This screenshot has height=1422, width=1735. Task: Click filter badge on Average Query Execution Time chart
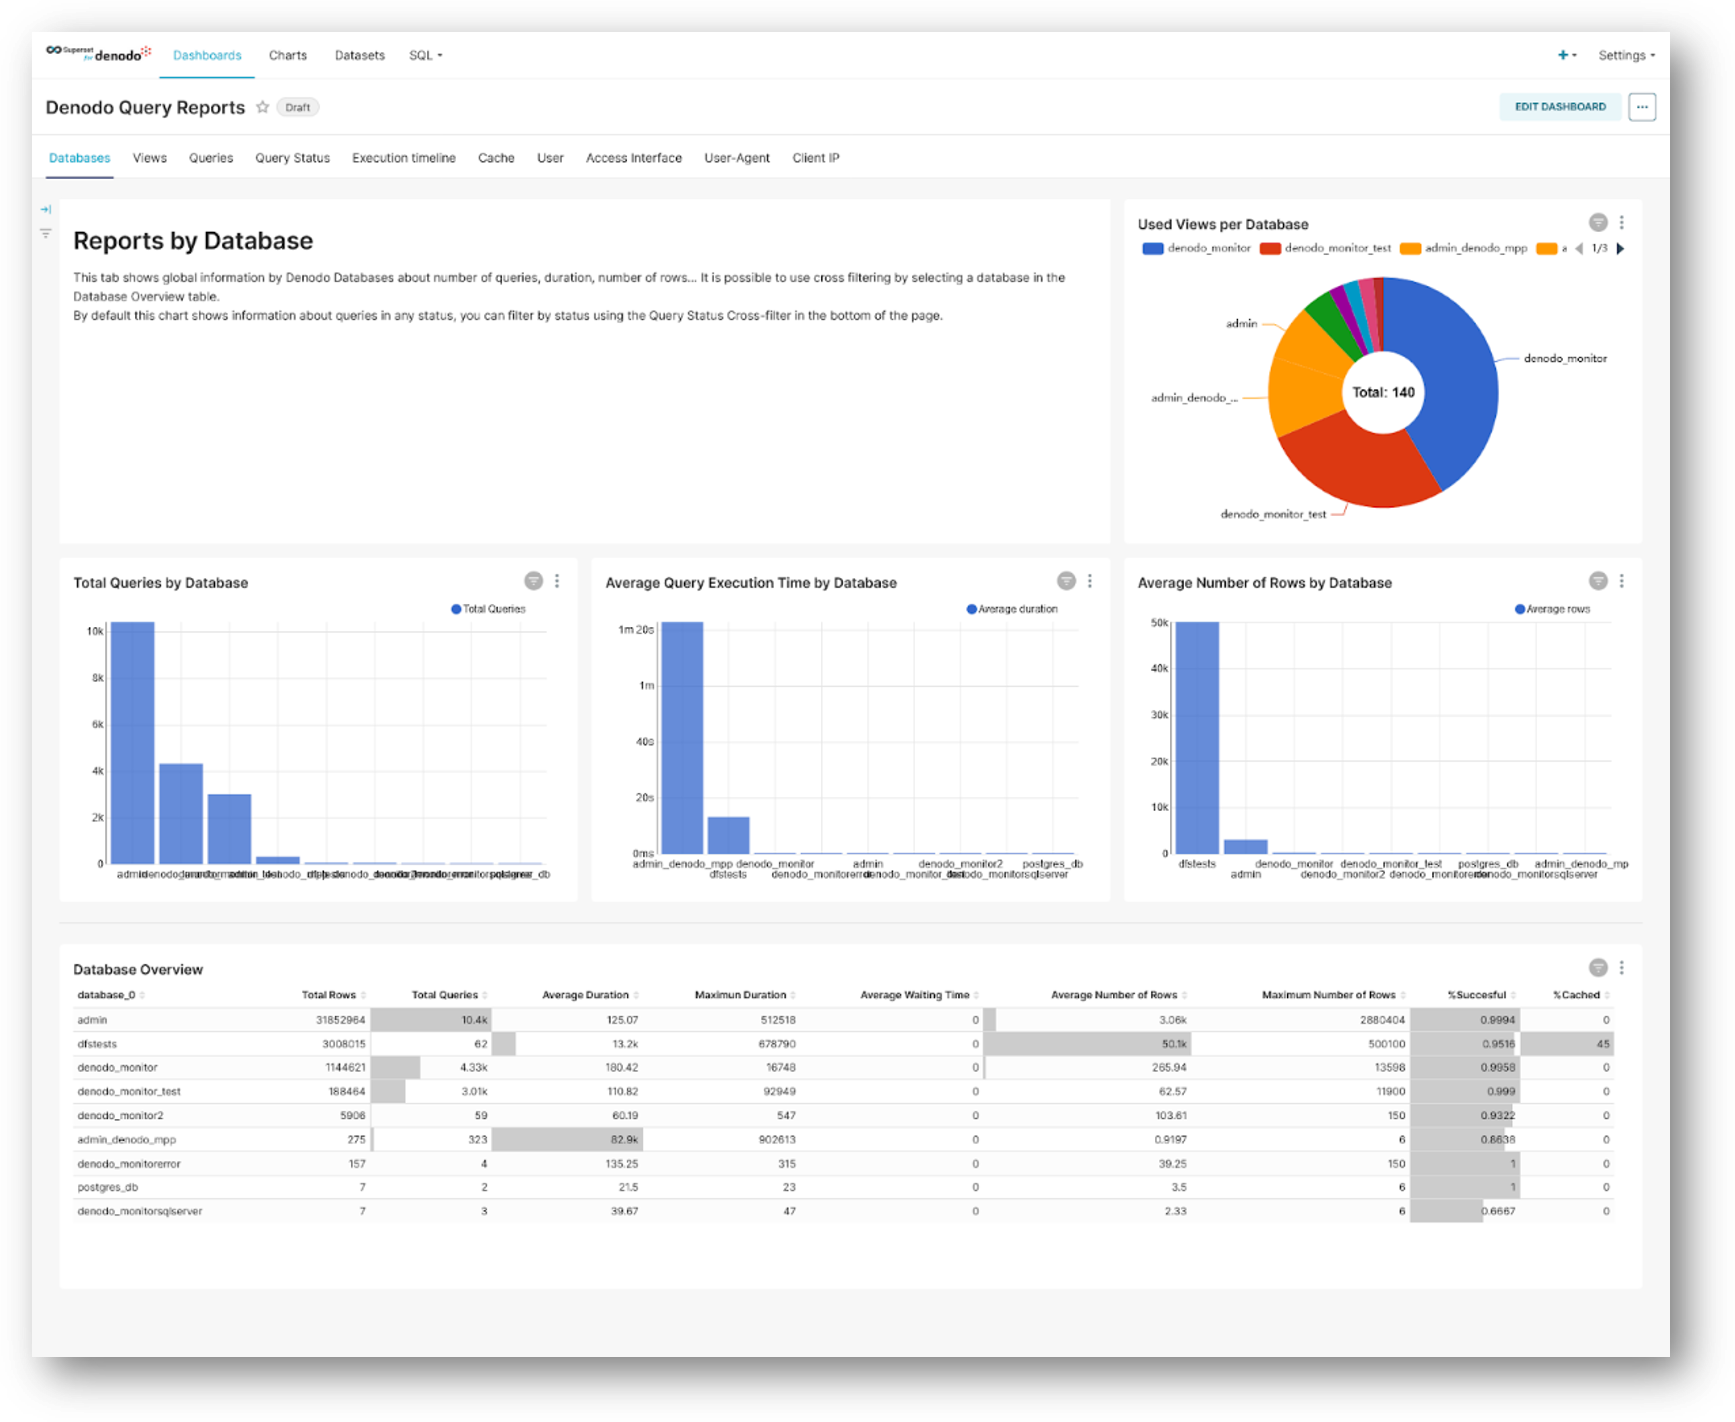pyautogui.click(x=1066, y=581)
